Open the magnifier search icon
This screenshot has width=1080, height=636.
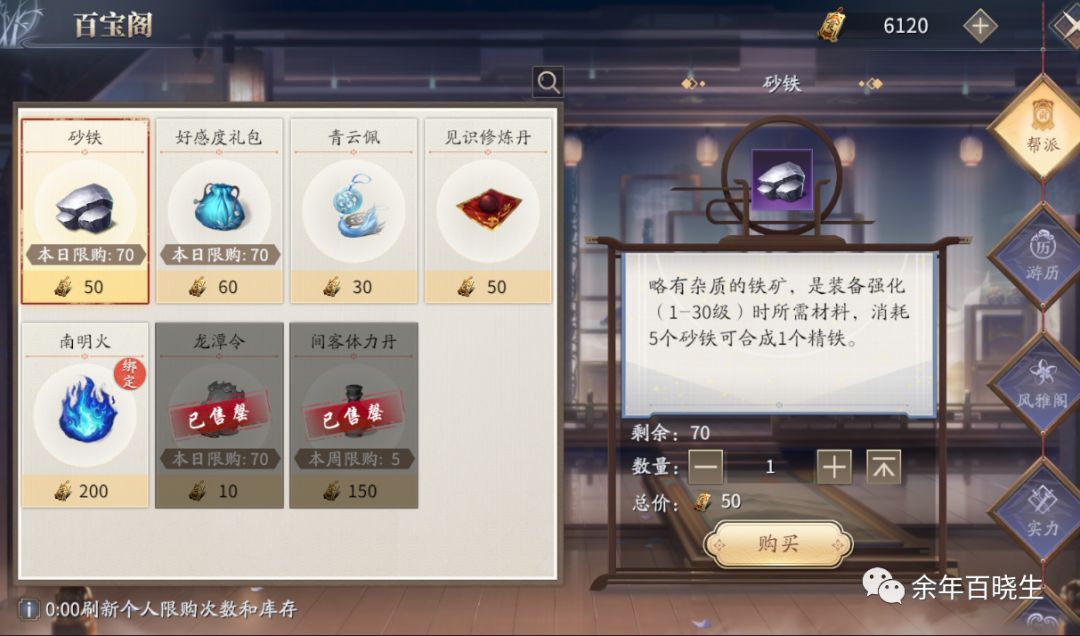coord(548,83)
